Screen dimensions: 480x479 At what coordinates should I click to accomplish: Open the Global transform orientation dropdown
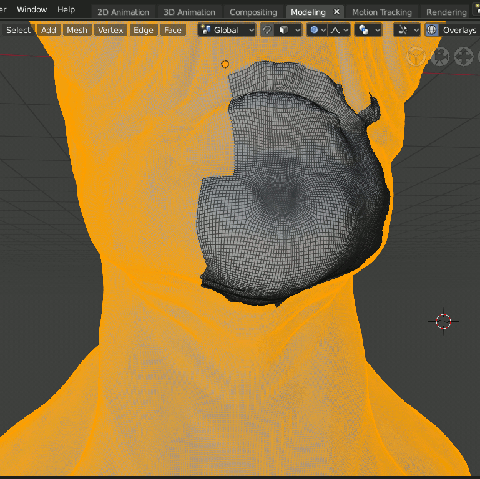click(227, 30)
